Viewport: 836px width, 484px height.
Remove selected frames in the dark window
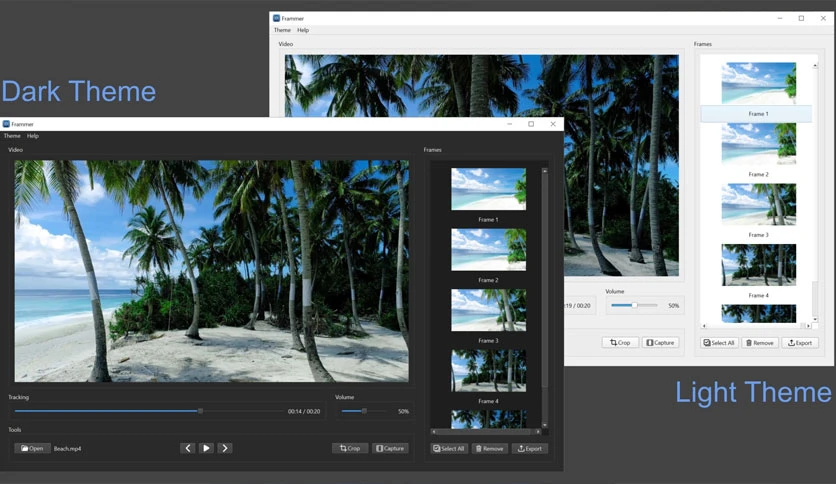click(489, 448)
